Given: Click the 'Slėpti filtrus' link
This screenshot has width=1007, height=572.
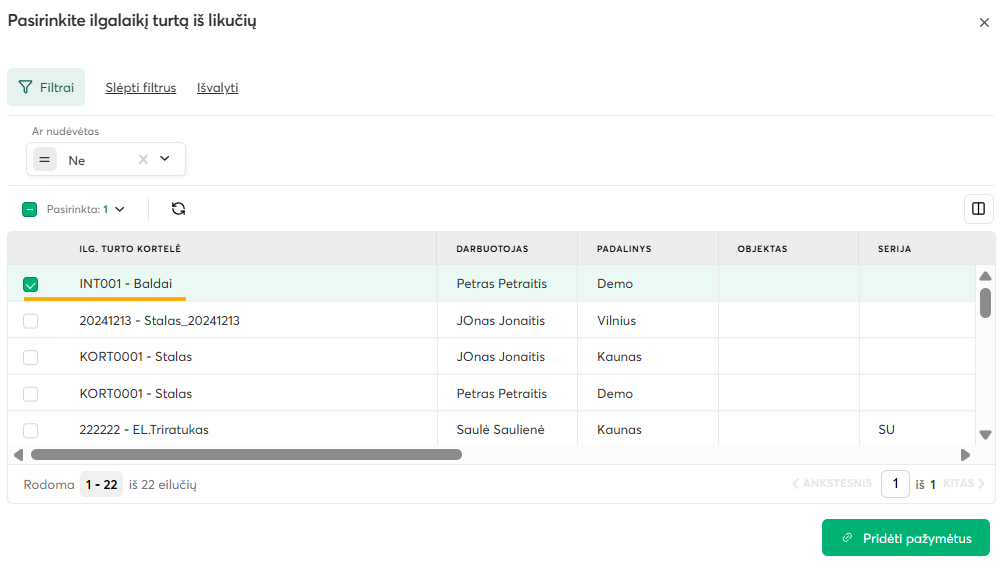Looking at the screenshot, I should [x=141, y=88].
